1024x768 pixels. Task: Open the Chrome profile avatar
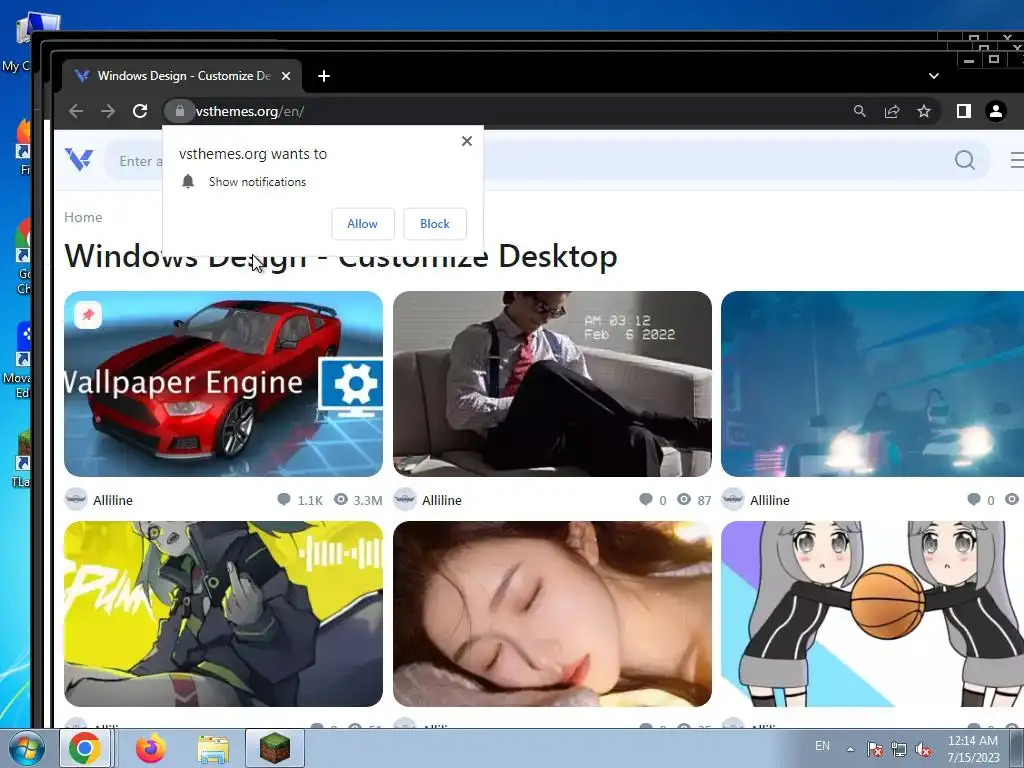pos(995,112)
